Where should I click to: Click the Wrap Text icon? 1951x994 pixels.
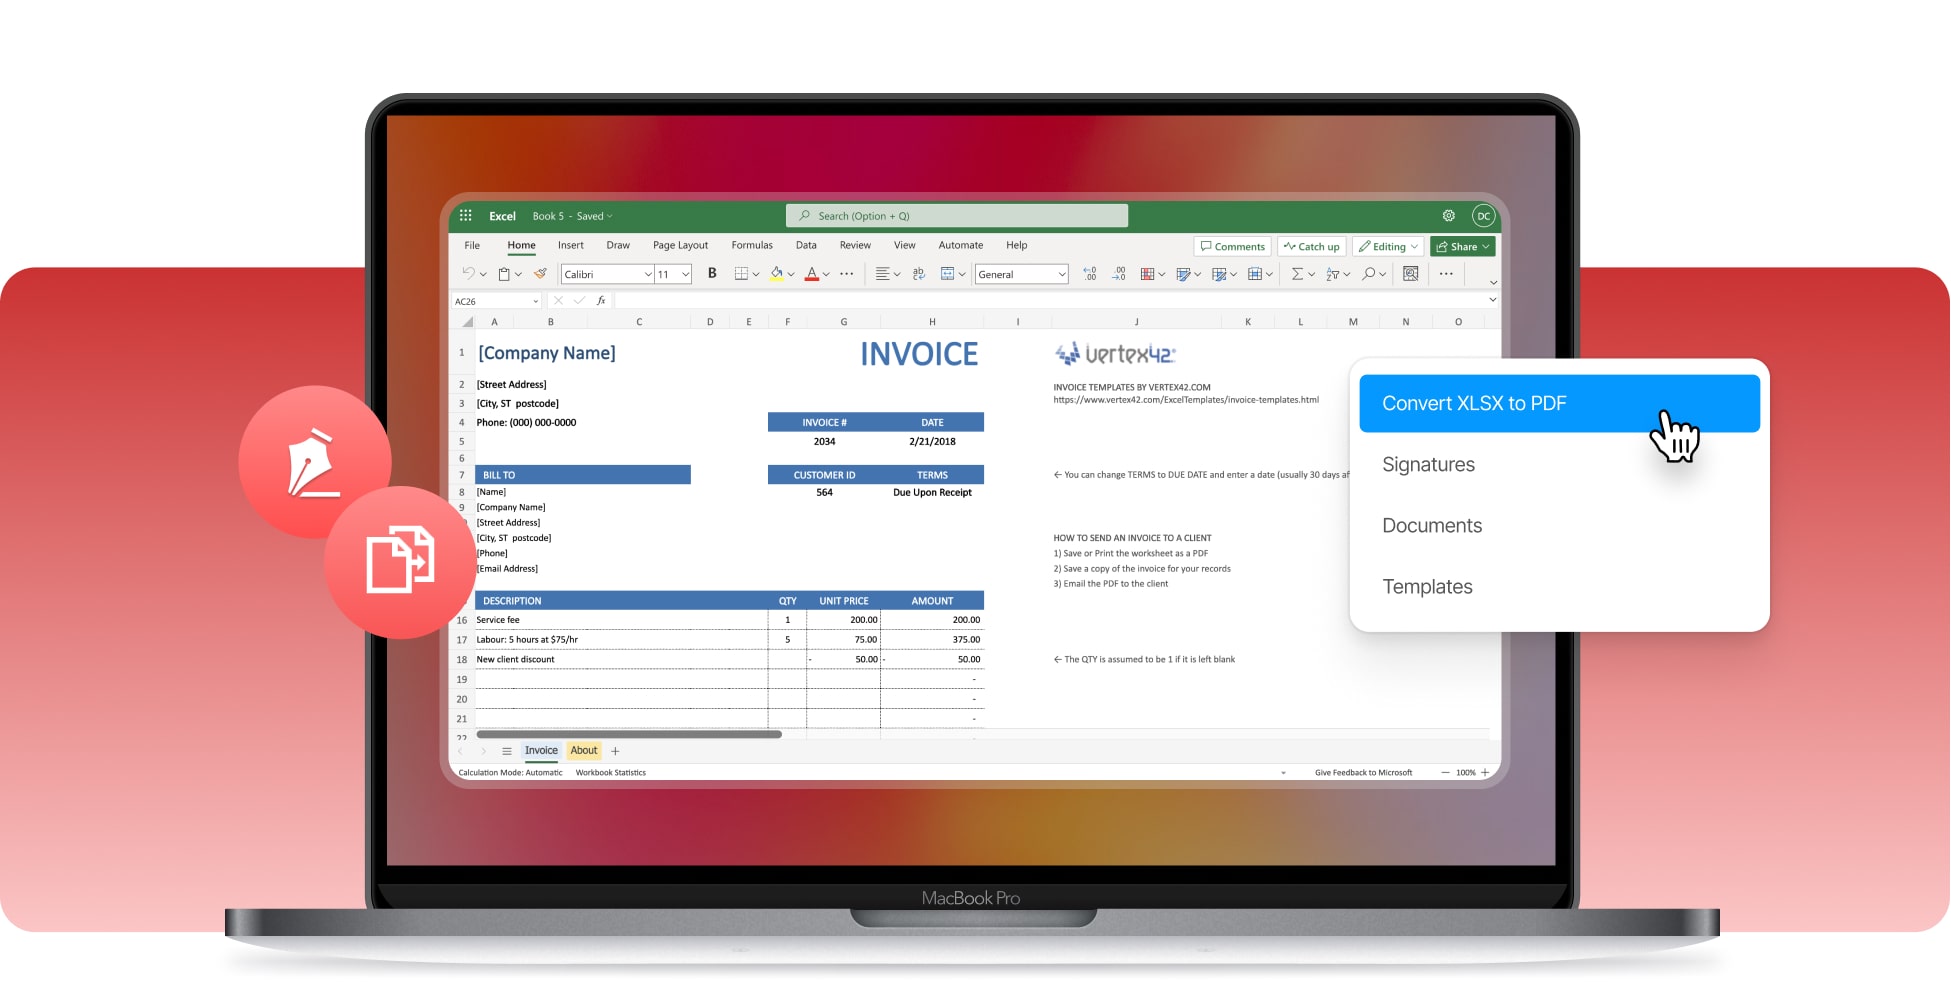click(x=919, y=274)
